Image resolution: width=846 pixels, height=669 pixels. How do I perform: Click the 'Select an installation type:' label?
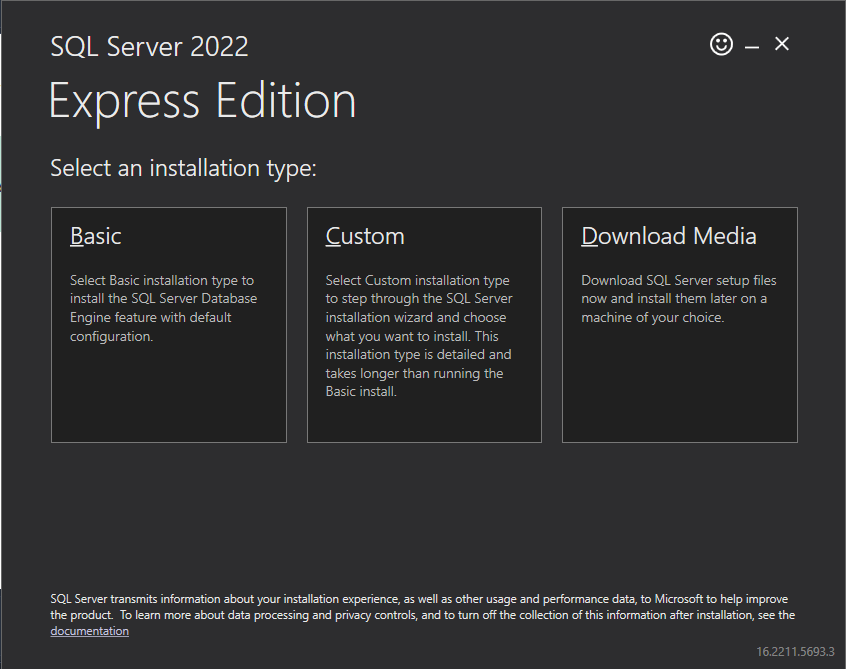183,168
